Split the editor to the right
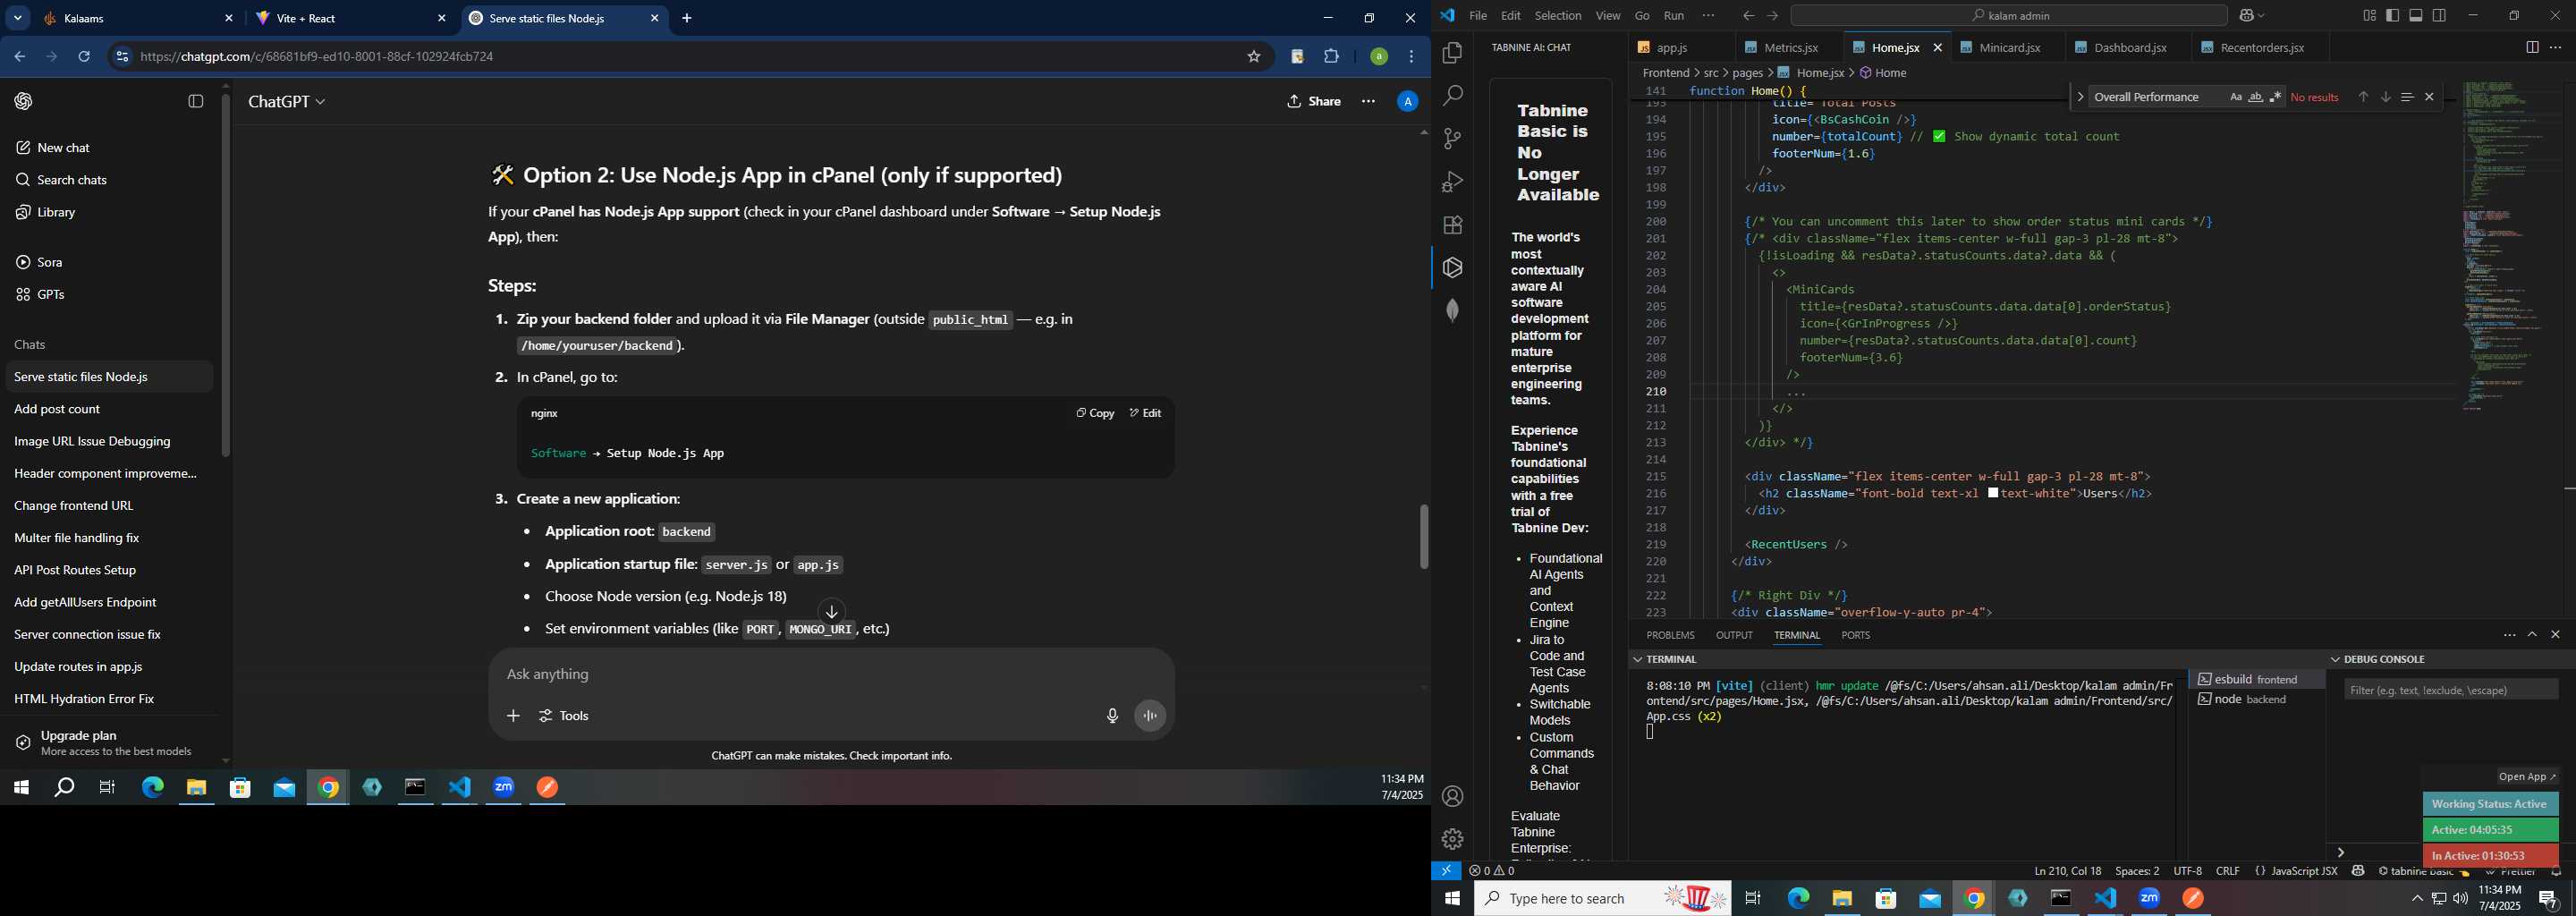Viewport: 2576px width, 916px height. tap(2531, 48)
